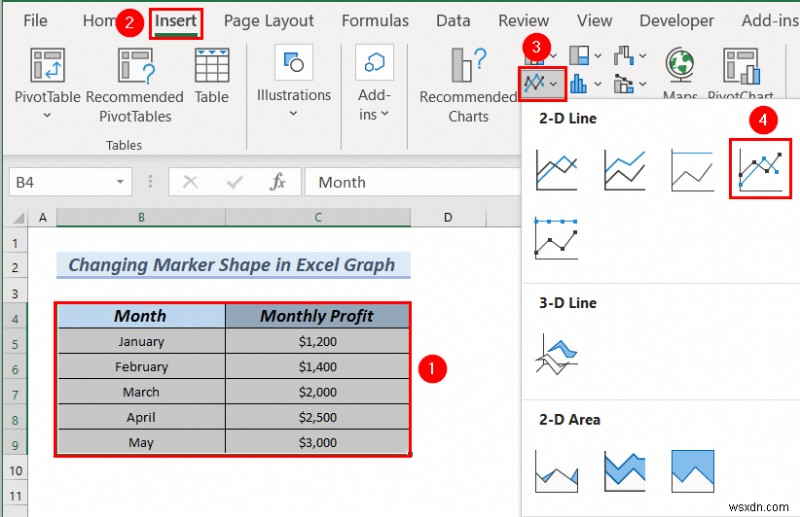Choose the 100% Stacked Area chart
The width and height of the screenshot is (800, 517).
[x=692, y=471]
